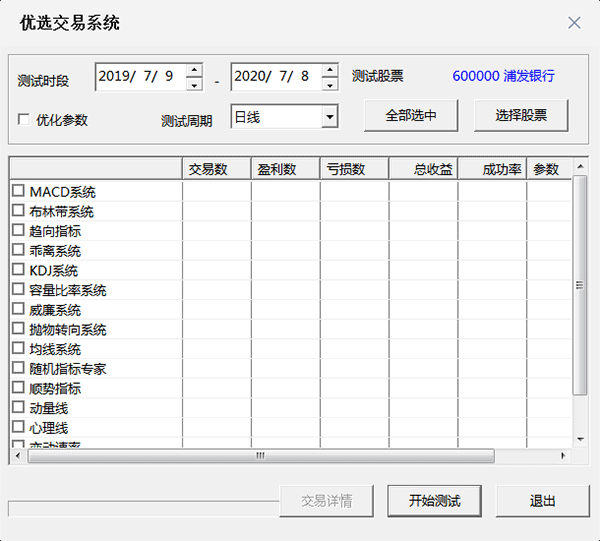This screenshot has width=600, height=541.
Task: Select the 均线系统 row label
Action: (x=55, y=349)
